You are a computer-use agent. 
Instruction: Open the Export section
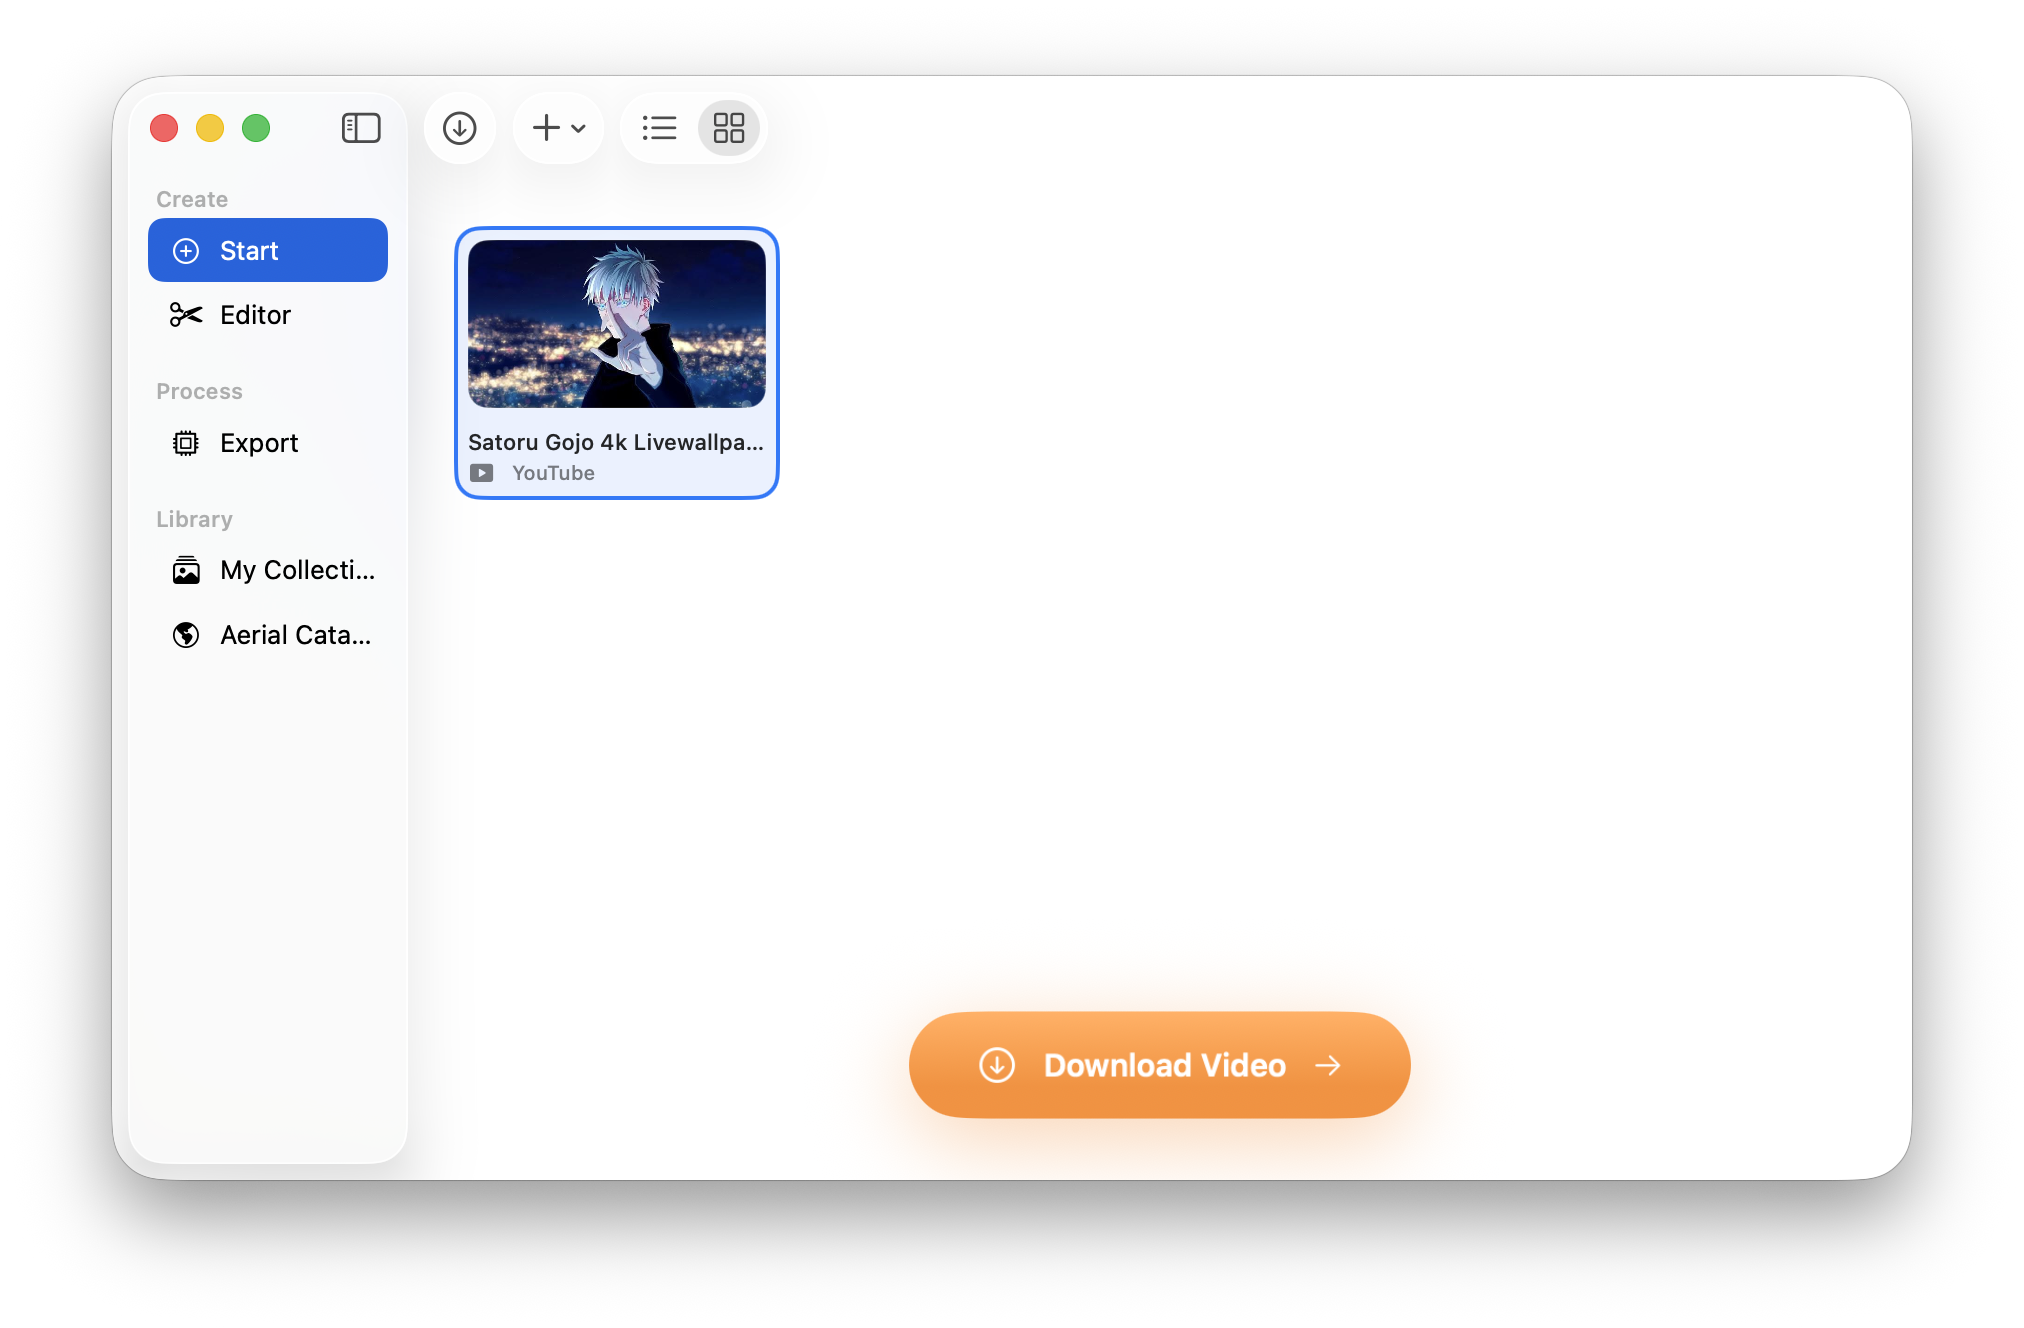(259, 443)
